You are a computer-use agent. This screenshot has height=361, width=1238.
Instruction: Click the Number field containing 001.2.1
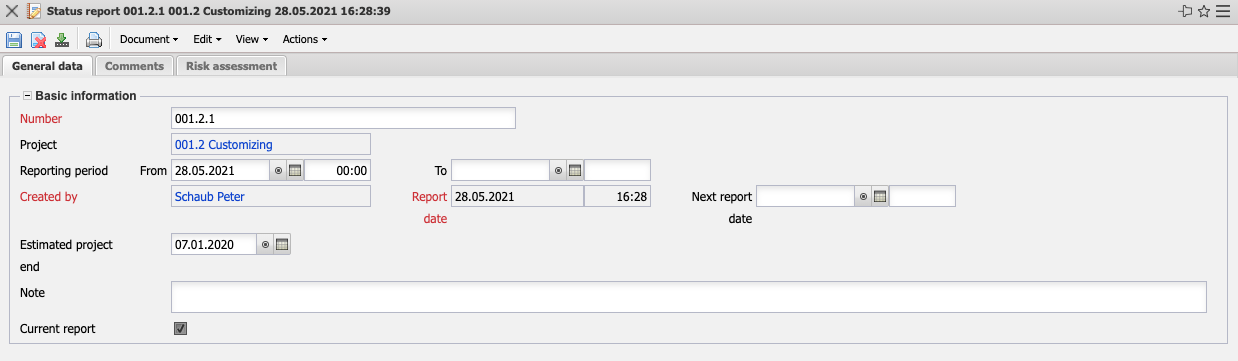pyautogui.click(x=343, y=119)
